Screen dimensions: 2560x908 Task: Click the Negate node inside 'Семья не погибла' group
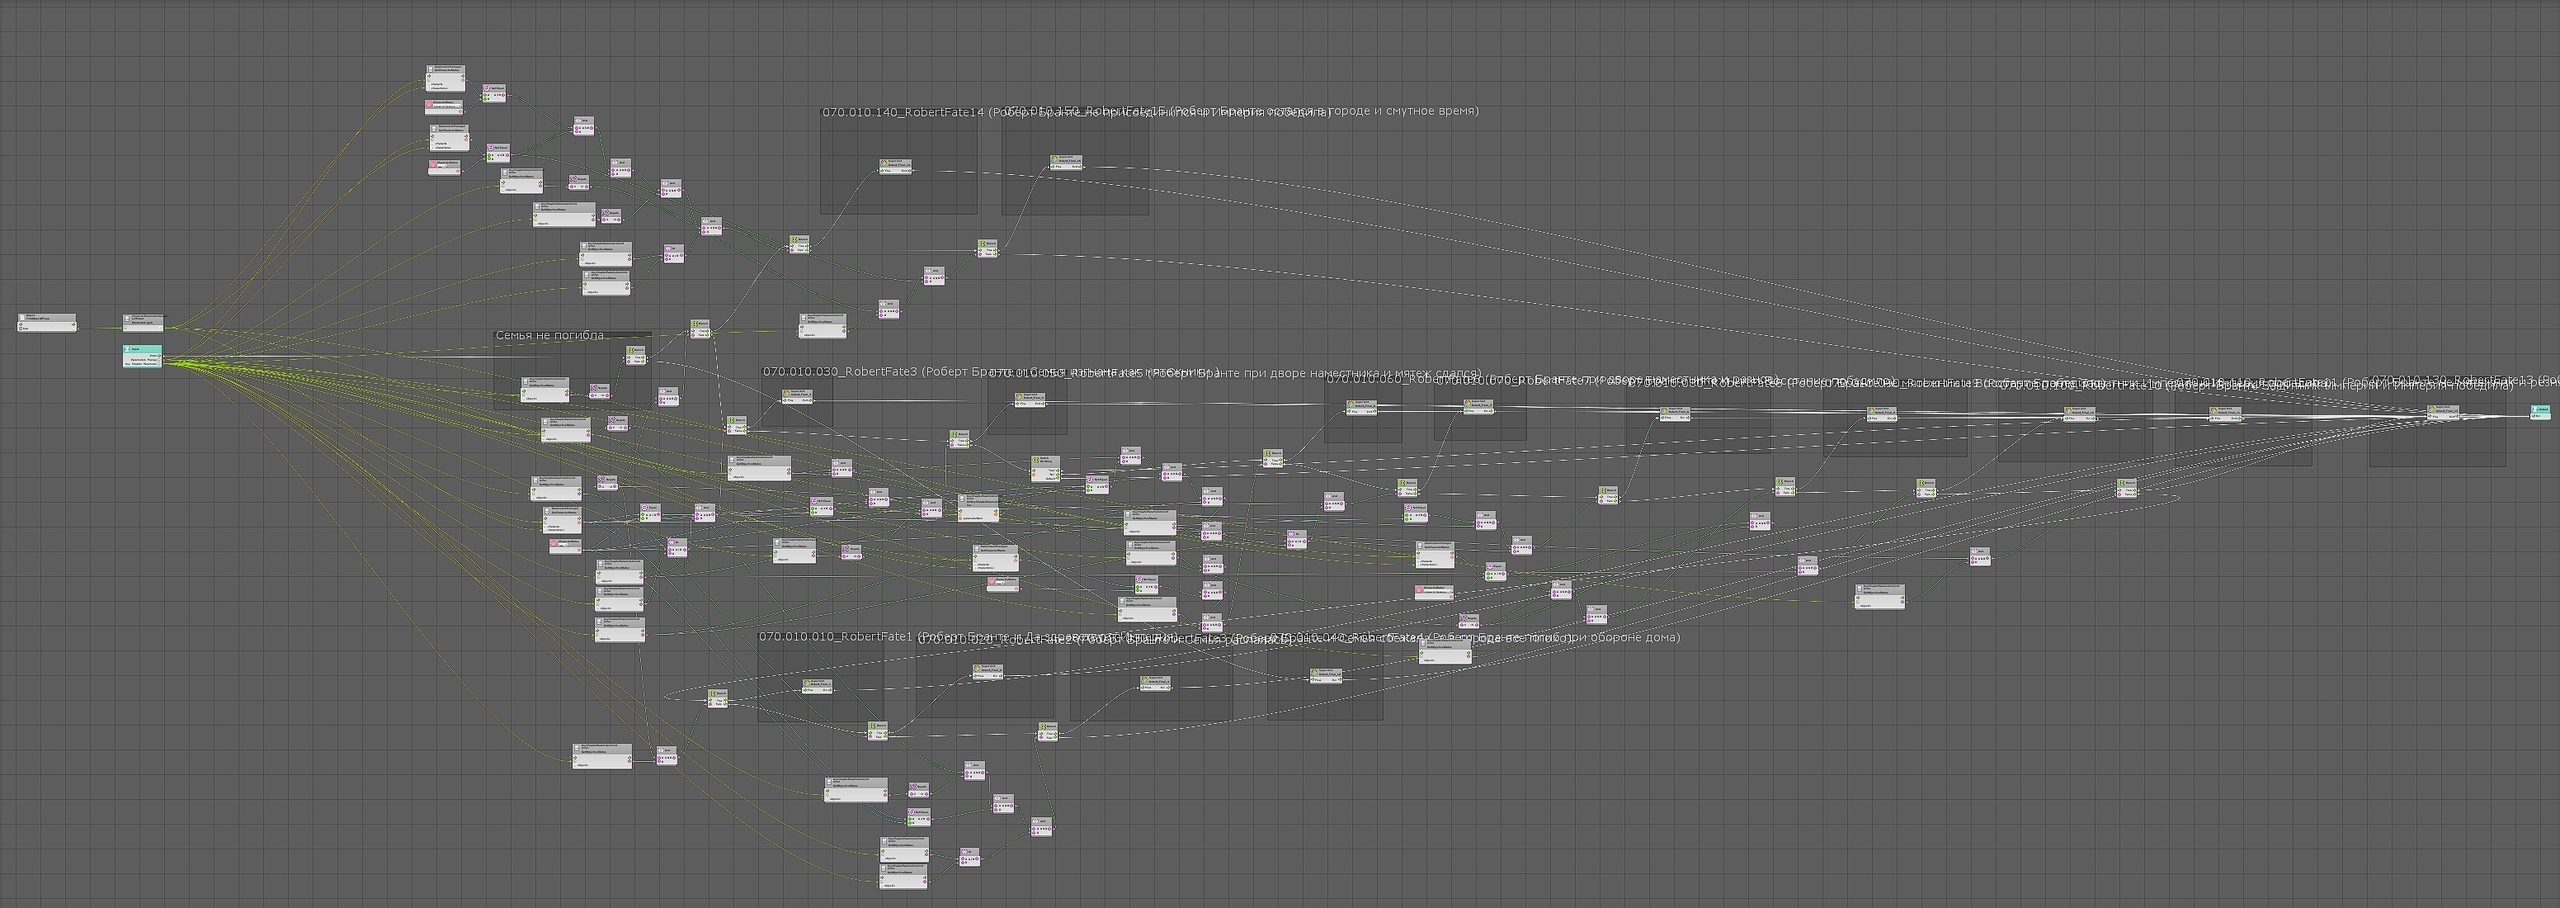click(600, 391)
